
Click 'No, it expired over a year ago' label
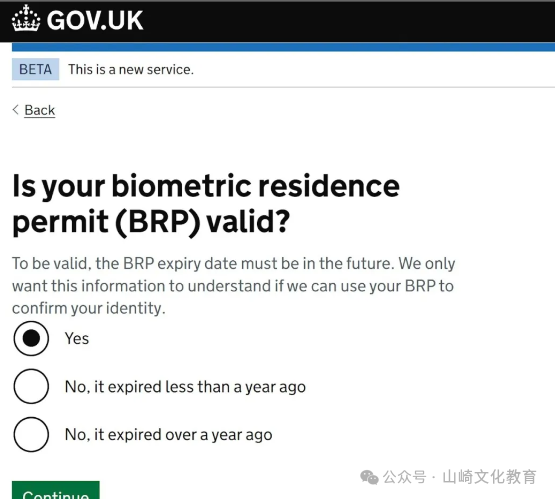point(168,435)
